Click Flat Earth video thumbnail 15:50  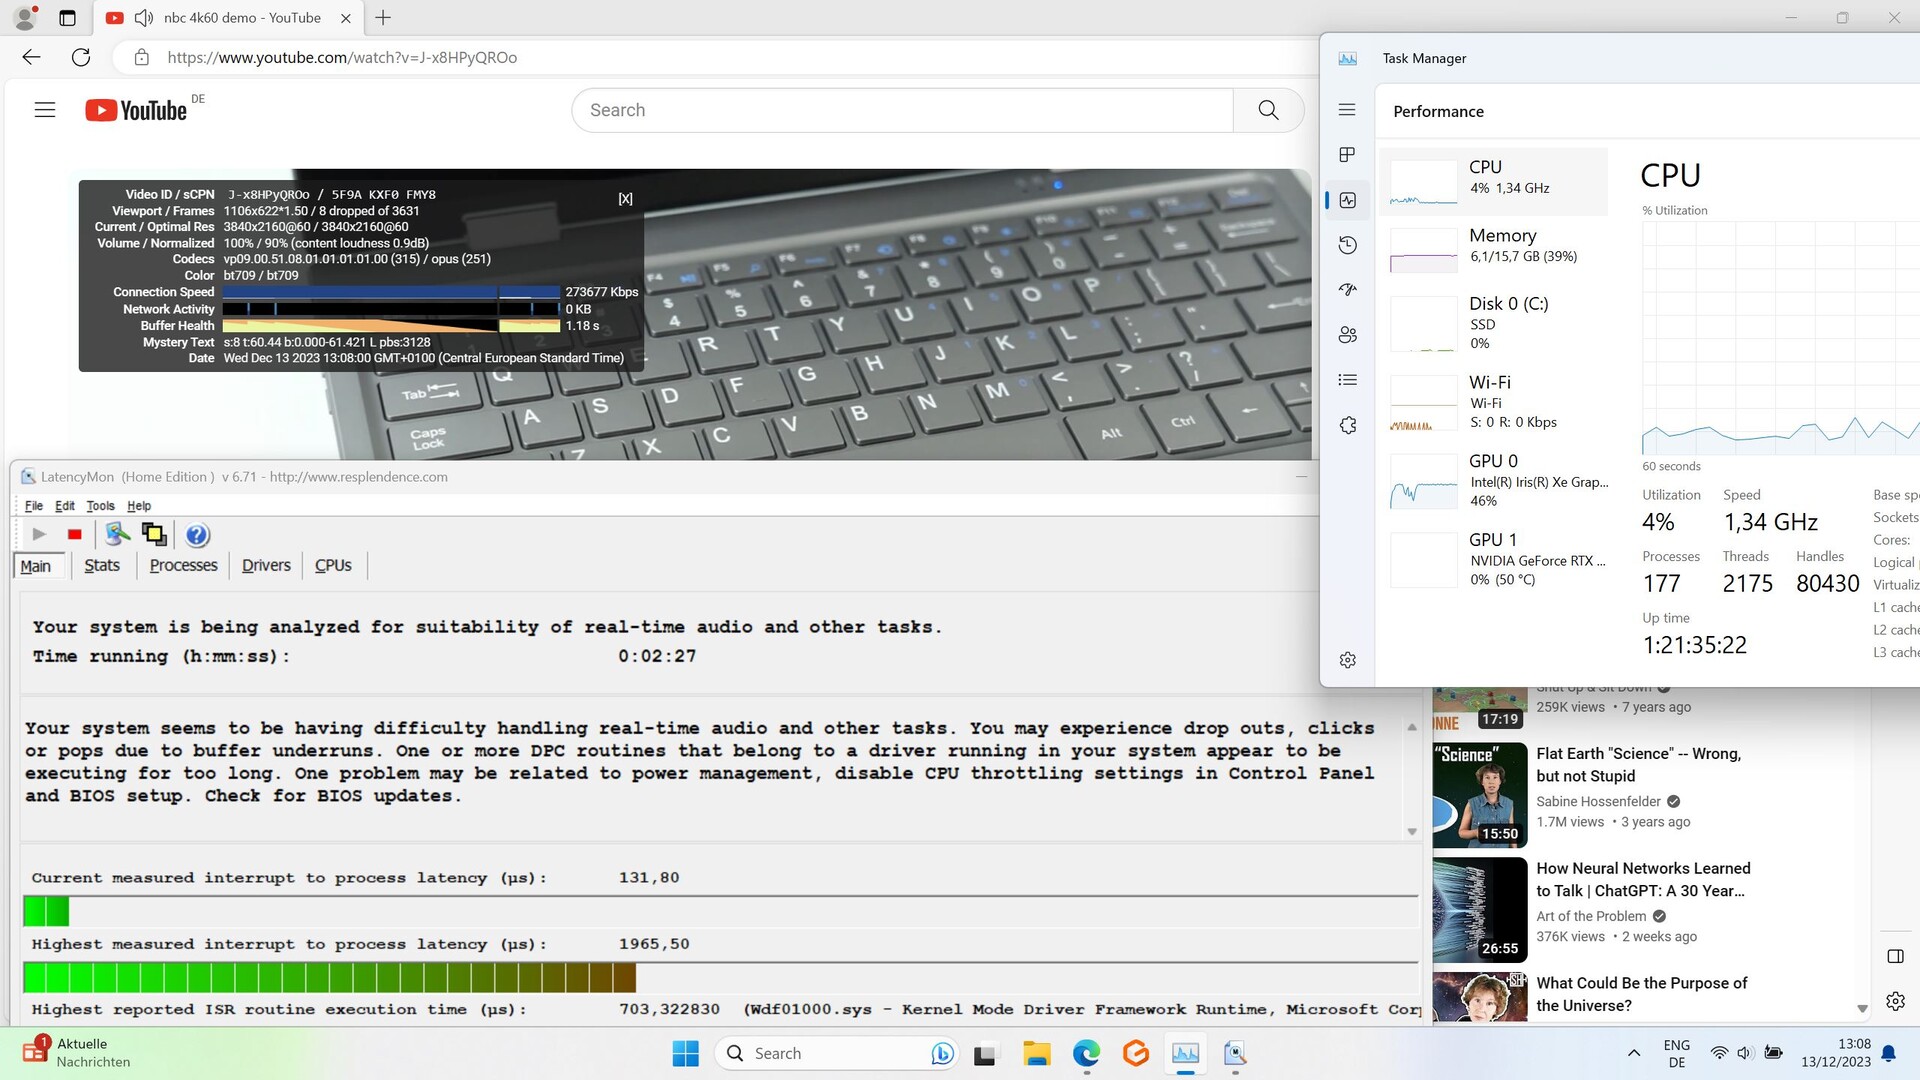coord(1480,795)
